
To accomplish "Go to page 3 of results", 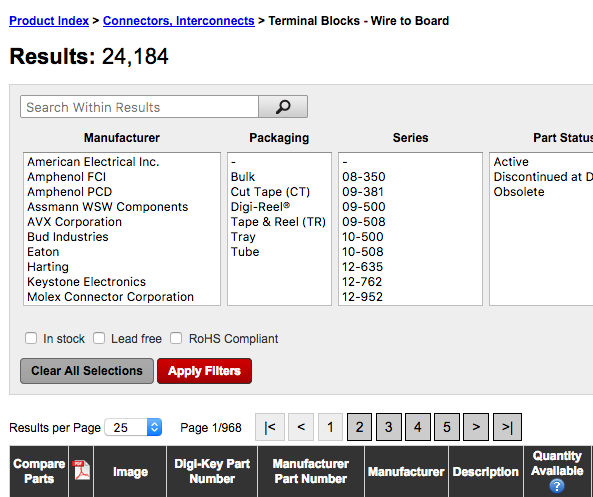I will (388, 427).
